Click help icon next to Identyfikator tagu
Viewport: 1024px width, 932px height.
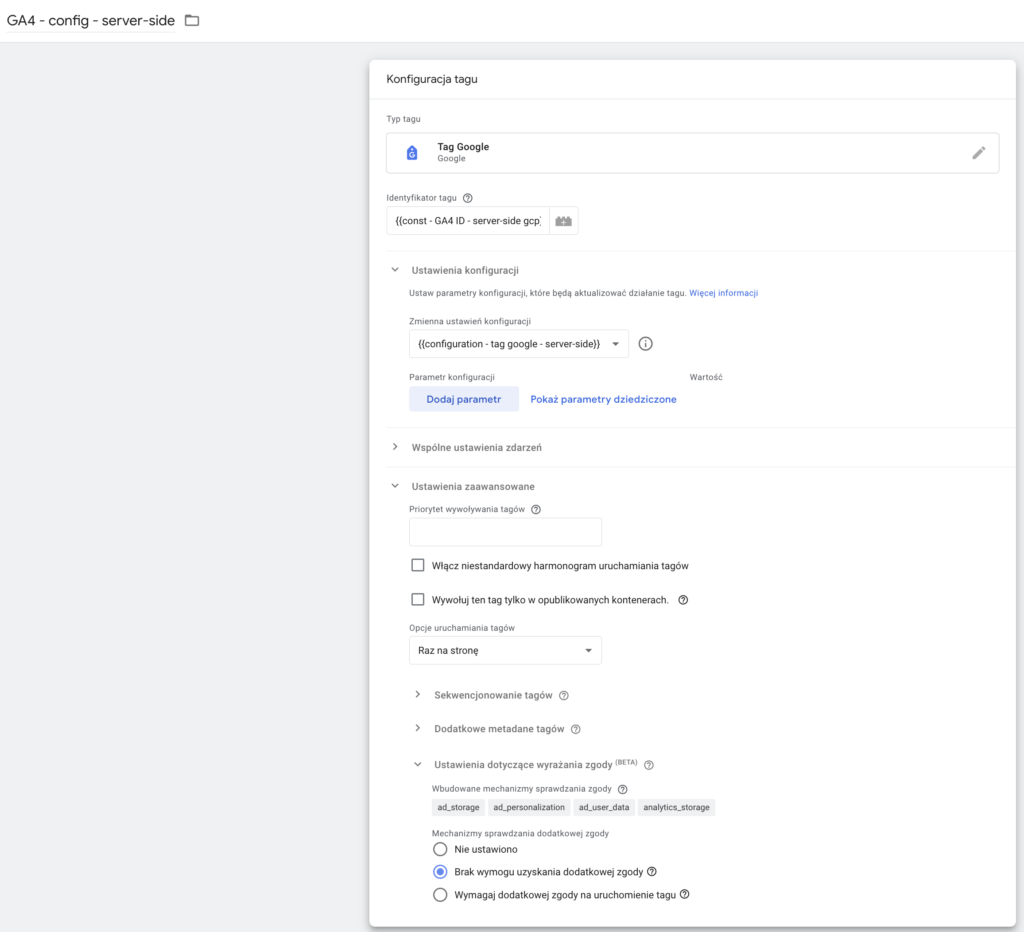click(x=468, y=198)
